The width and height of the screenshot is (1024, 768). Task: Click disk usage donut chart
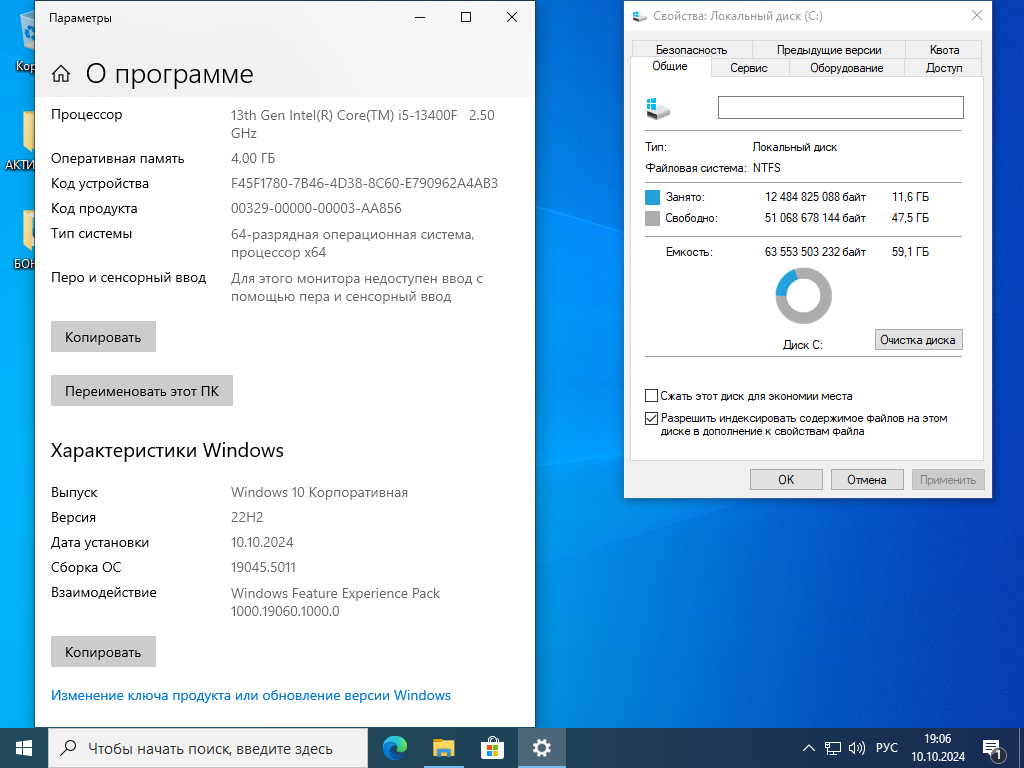click(x=803, y=296)
